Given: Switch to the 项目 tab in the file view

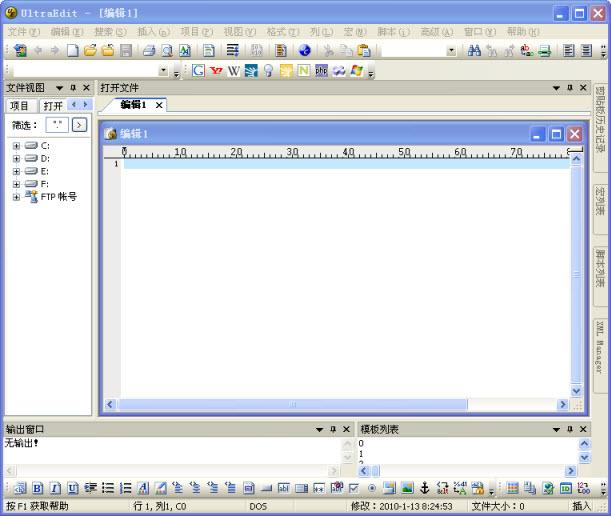Looking at the screenshot, I should tap(20, 106).
